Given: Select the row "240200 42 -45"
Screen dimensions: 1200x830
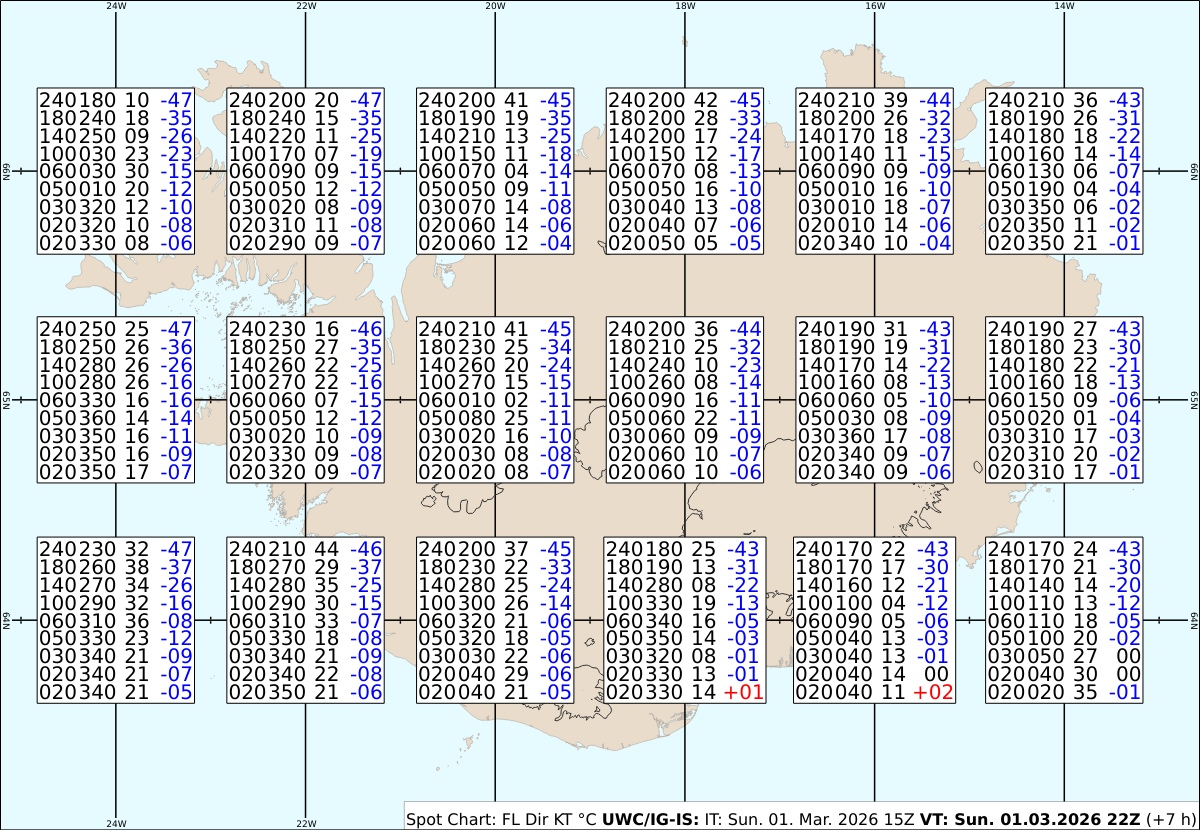Looking at the screenshot, I should click(685, 99).
